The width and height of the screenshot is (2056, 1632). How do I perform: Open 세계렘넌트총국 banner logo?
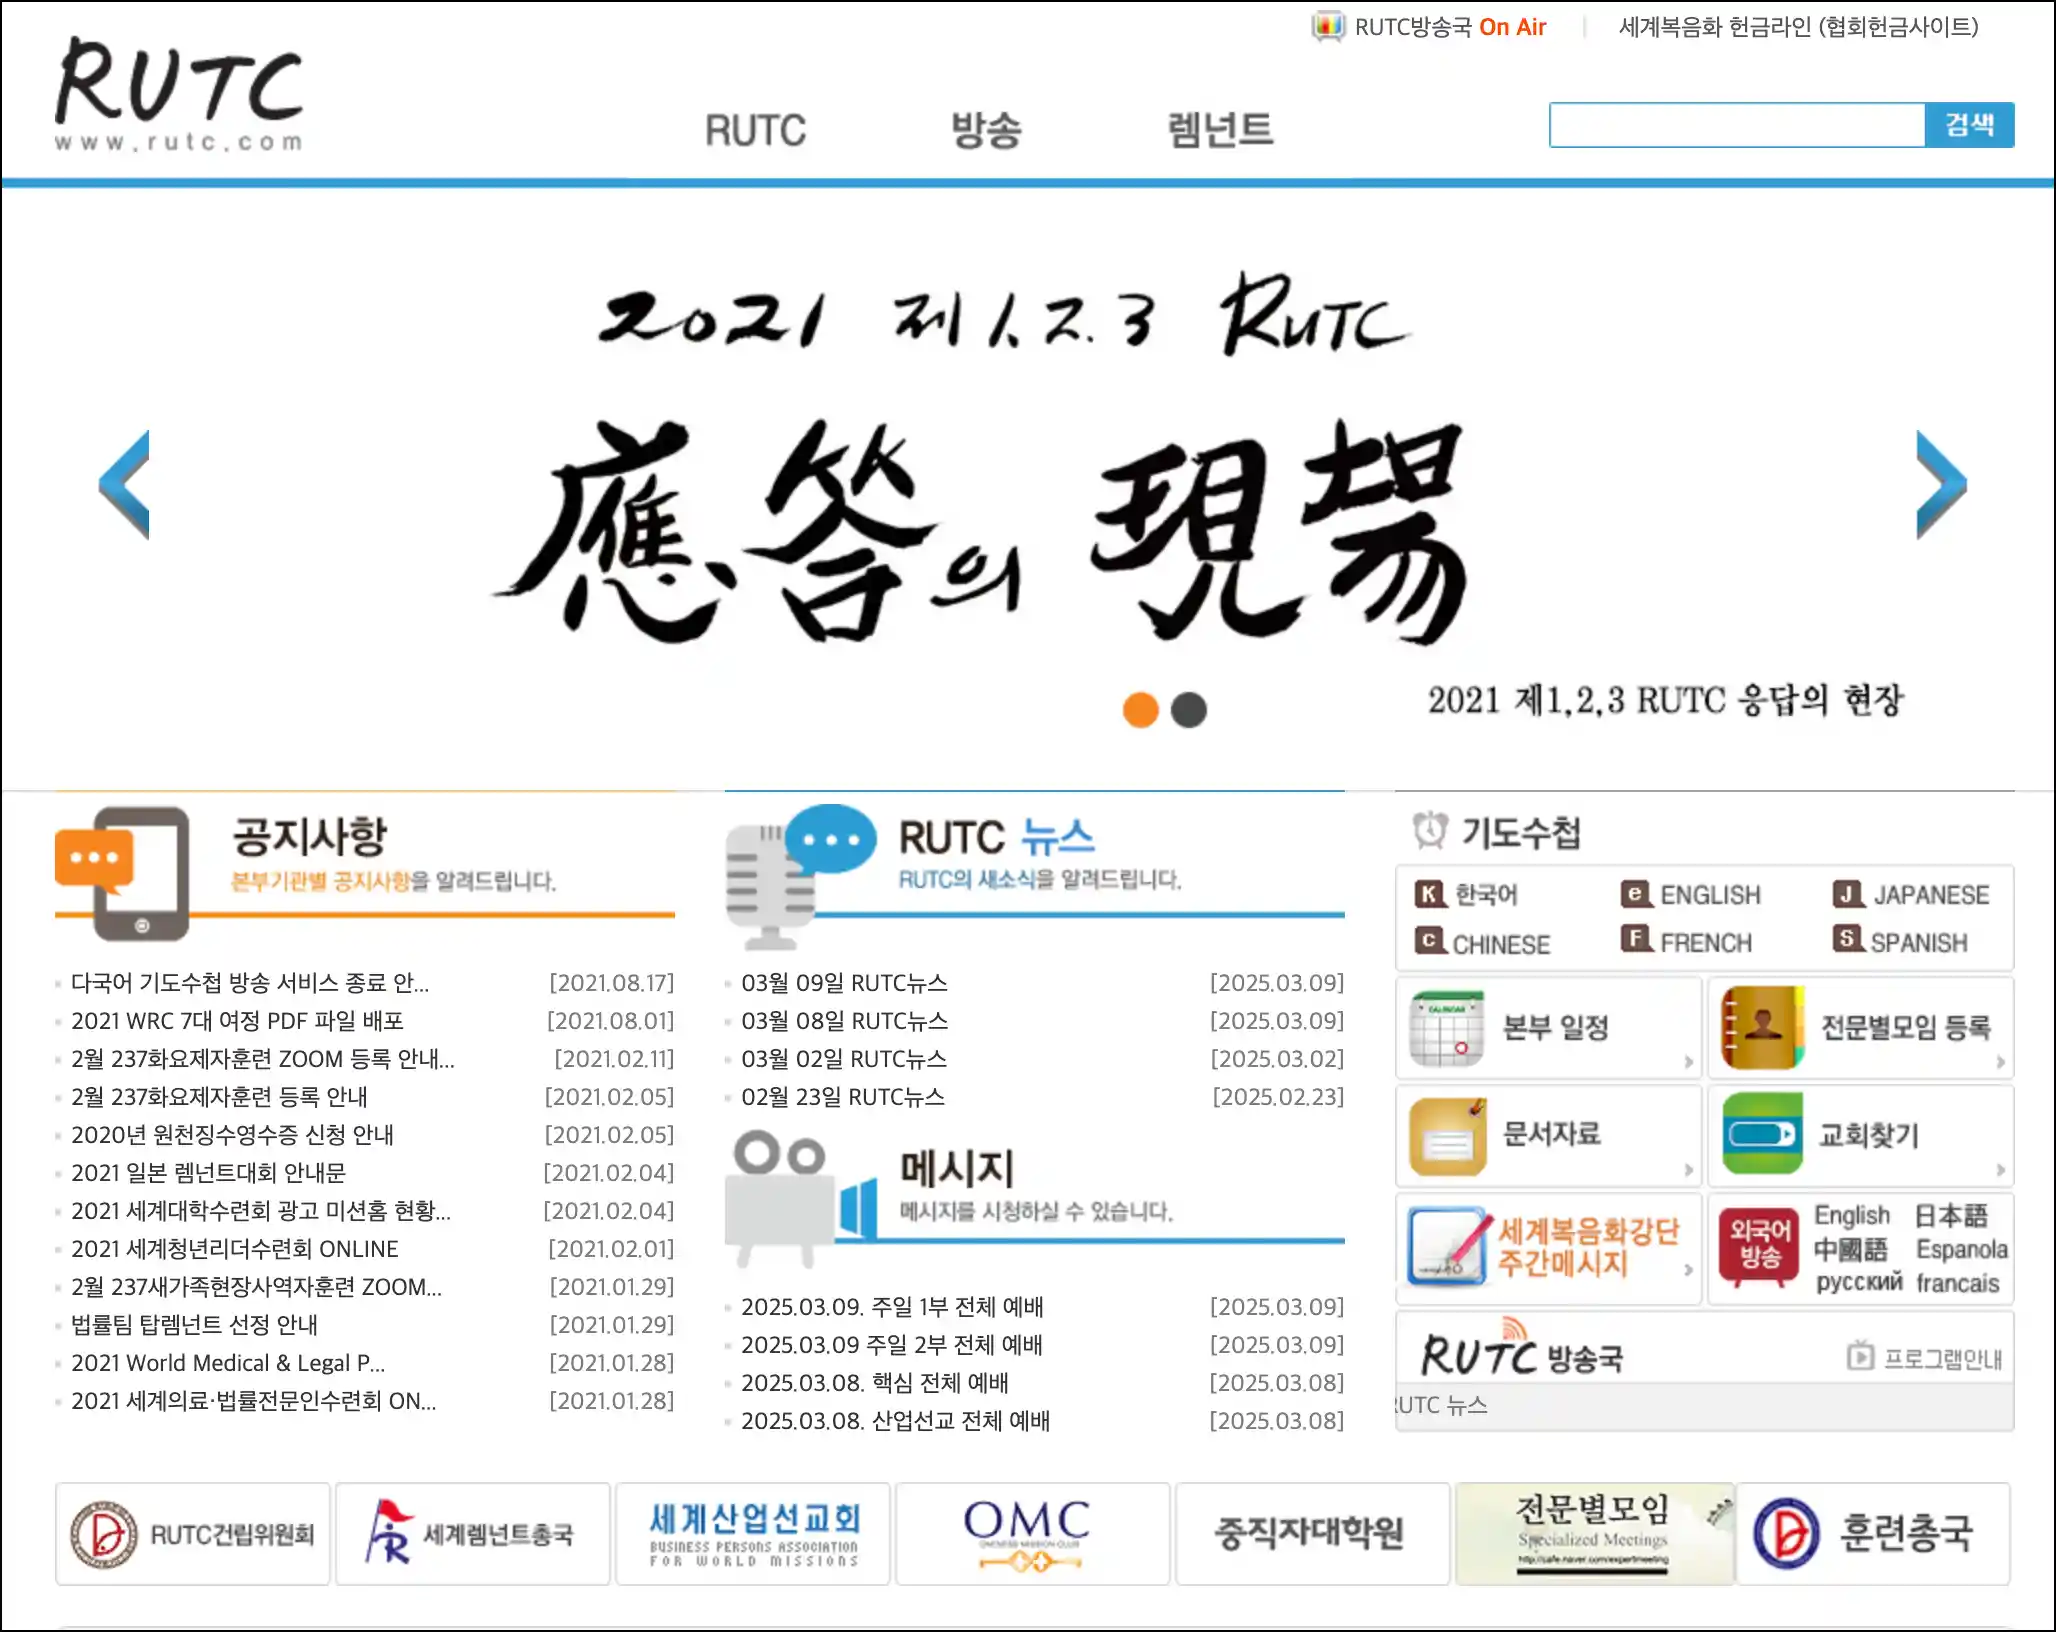pyautogui.click(x=473, y=1534)
